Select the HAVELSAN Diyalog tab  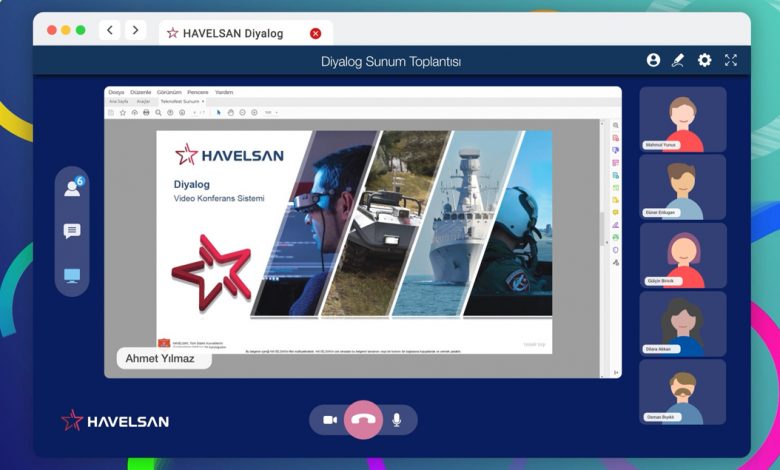(232, 33)
